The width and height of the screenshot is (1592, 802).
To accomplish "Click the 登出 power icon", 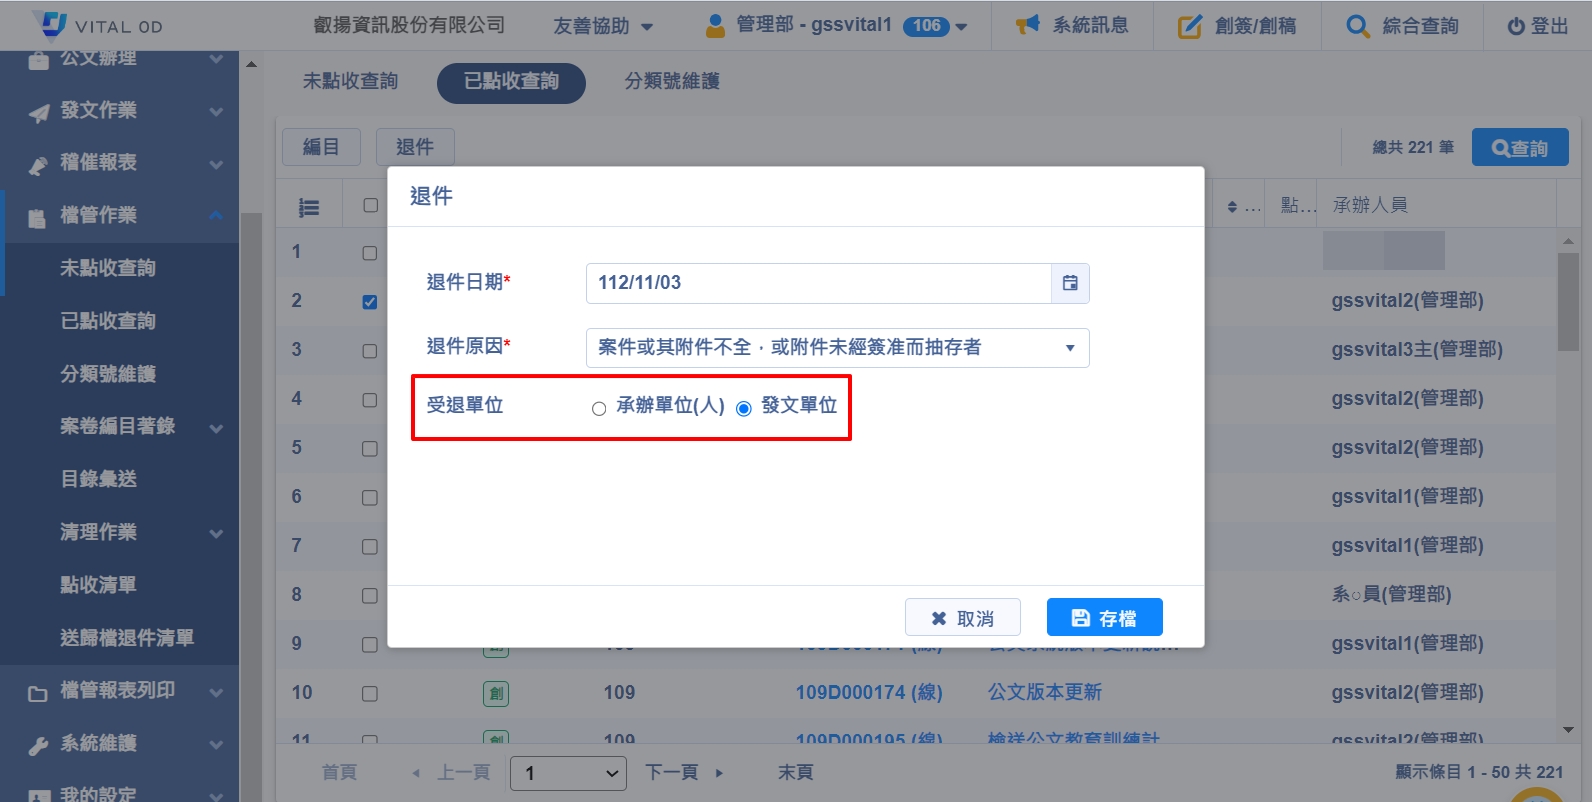I will [1516, 26].
